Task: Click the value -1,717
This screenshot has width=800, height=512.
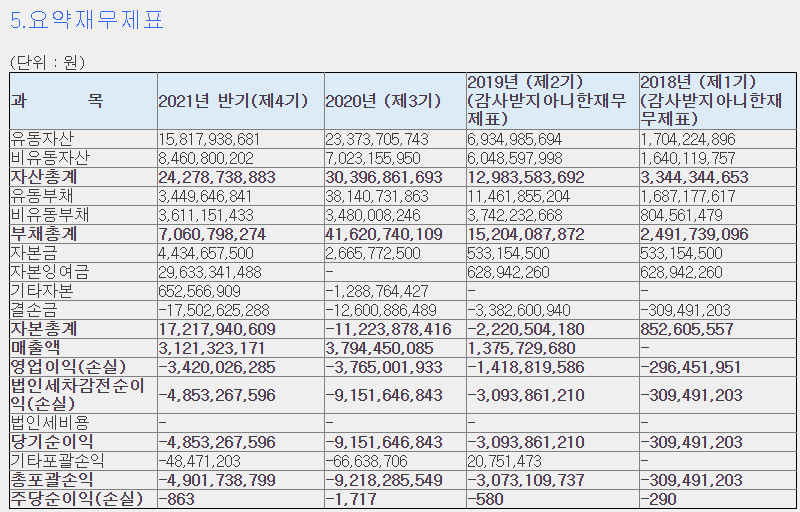Action: click(x=351, y=499)
